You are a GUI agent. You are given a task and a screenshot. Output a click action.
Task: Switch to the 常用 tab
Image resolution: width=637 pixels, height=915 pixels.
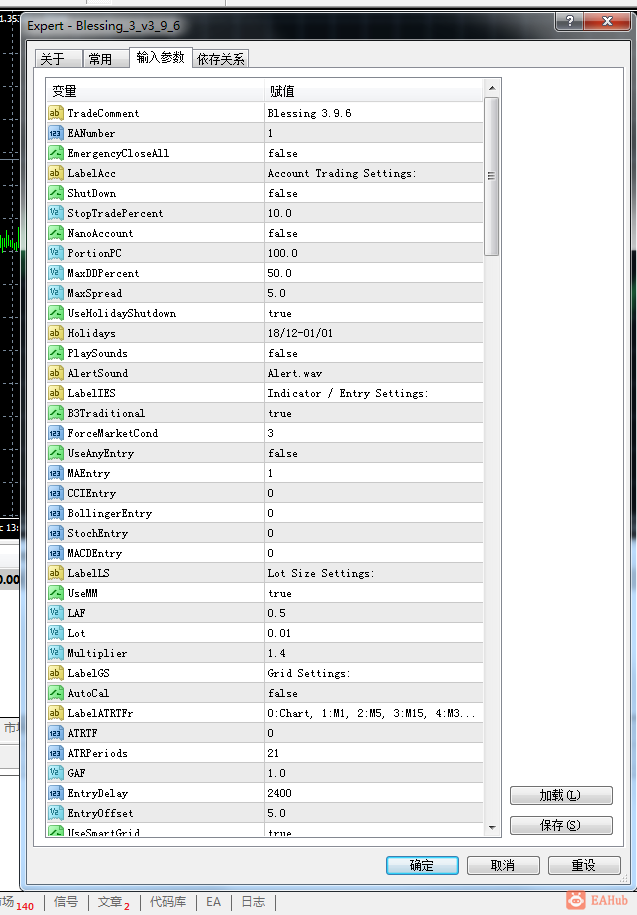pyautogui.click(x=106, y=59)
